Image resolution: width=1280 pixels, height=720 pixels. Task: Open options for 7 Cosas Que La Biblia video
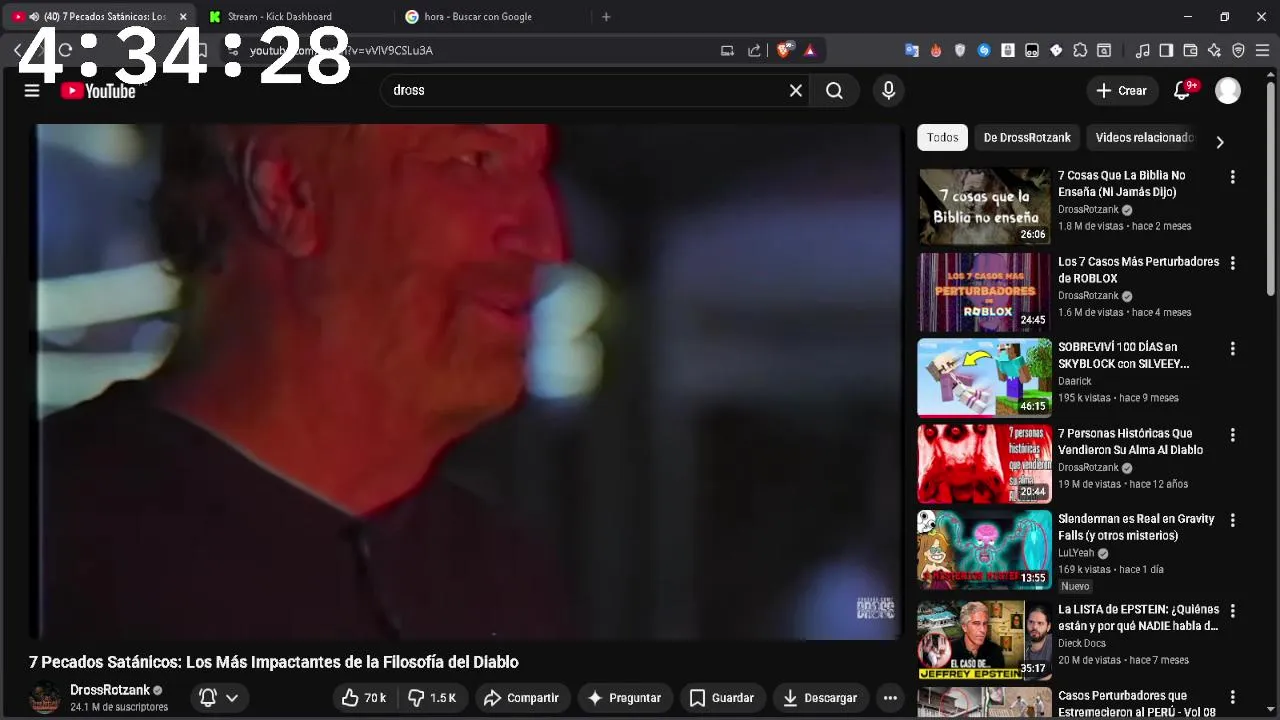[x=1232, y=177]
